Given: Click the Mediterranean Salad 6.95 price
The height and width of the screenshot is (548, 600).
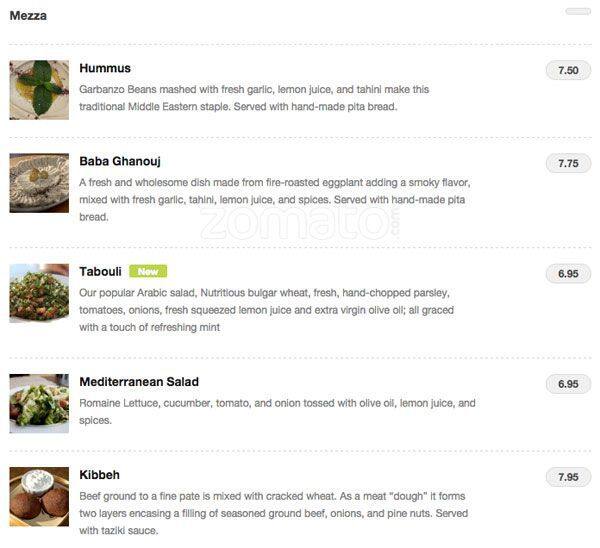Looking at the screenshot, I should pyautogui.click(x=568, y=384).
